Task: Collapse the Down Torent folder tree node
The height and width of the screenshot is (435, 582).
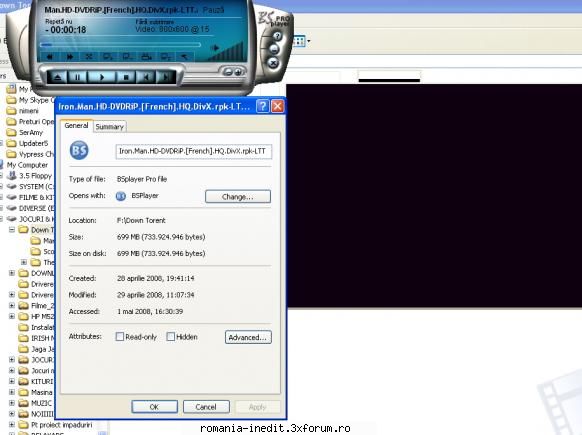Action: click(12, 230)
